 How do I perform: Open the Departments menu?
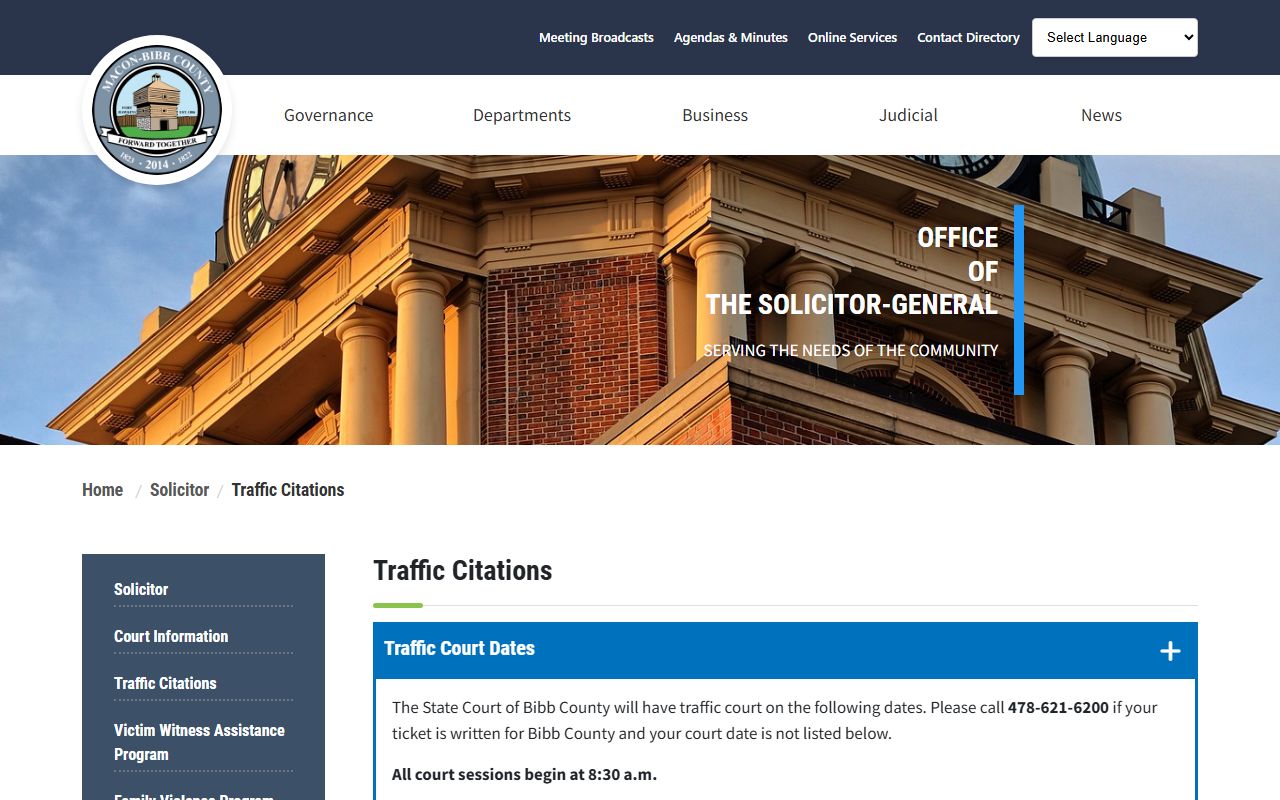click(522, 115)
